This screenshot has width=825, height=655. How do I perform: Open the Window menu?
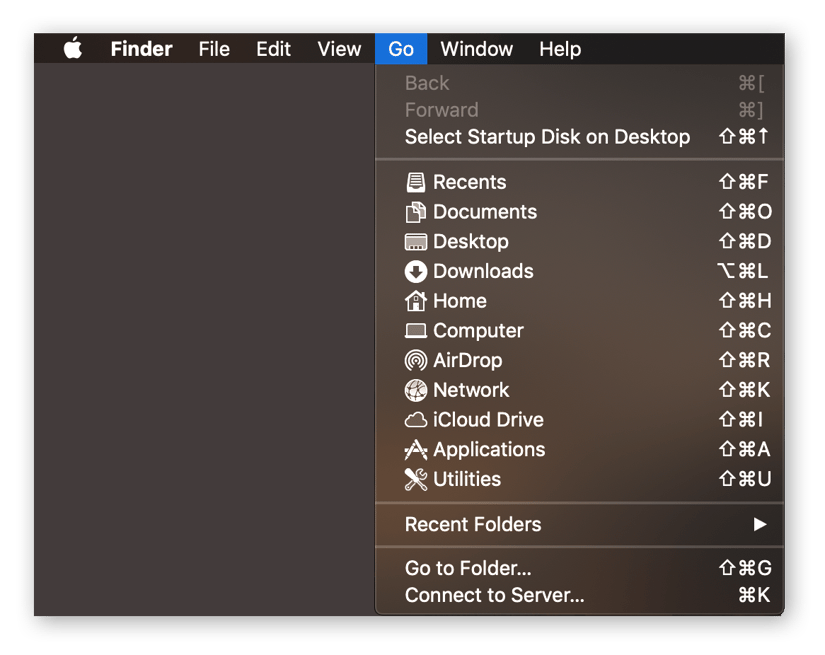pyautogui.click(x=476, y=48)
